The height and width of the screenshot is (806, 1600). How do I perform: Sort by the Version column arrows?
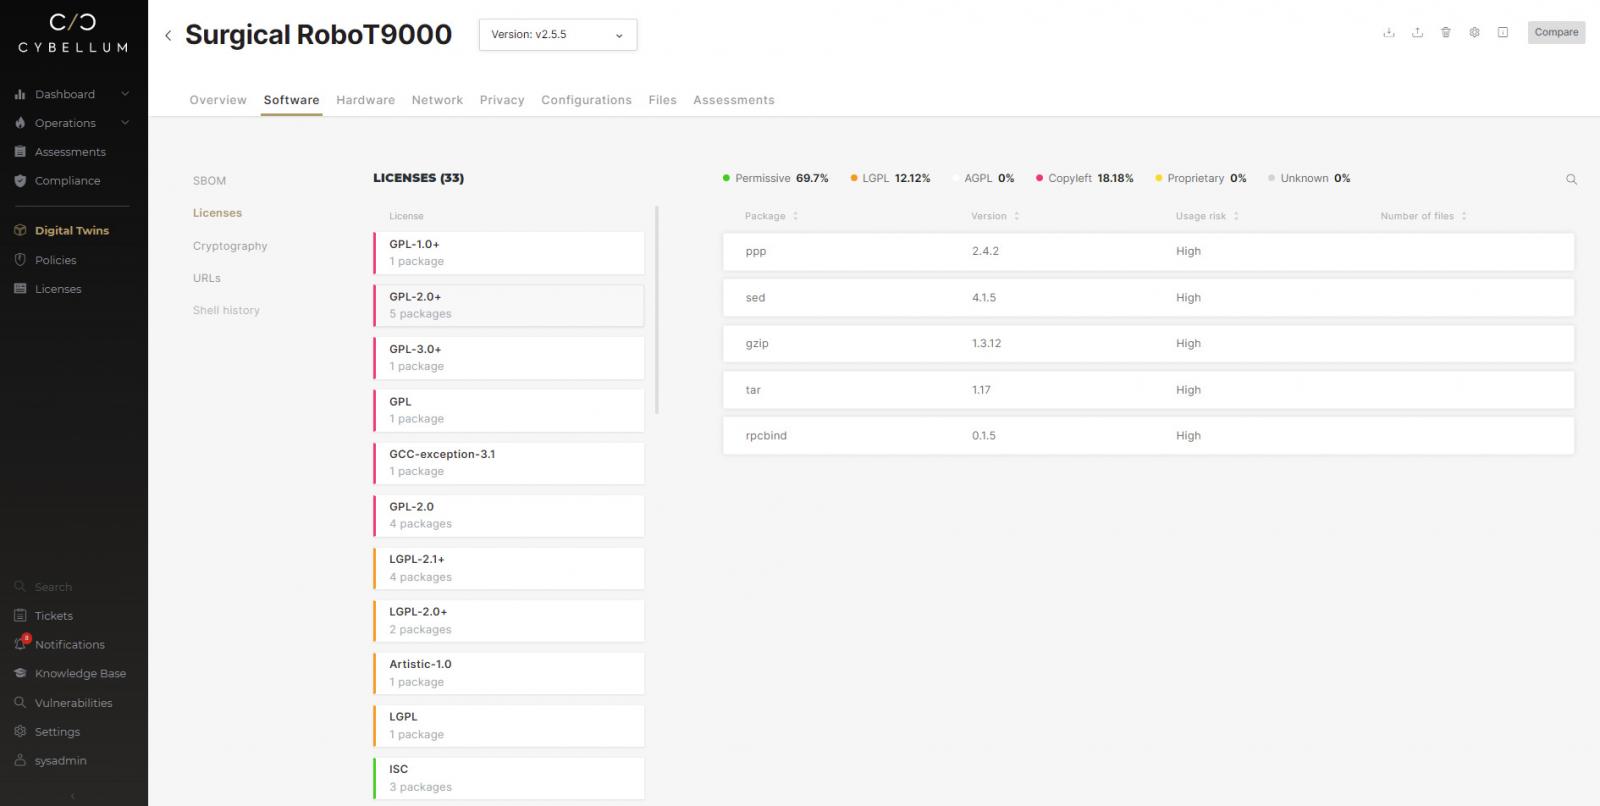pyautogui.click(x=1016, y=216)
